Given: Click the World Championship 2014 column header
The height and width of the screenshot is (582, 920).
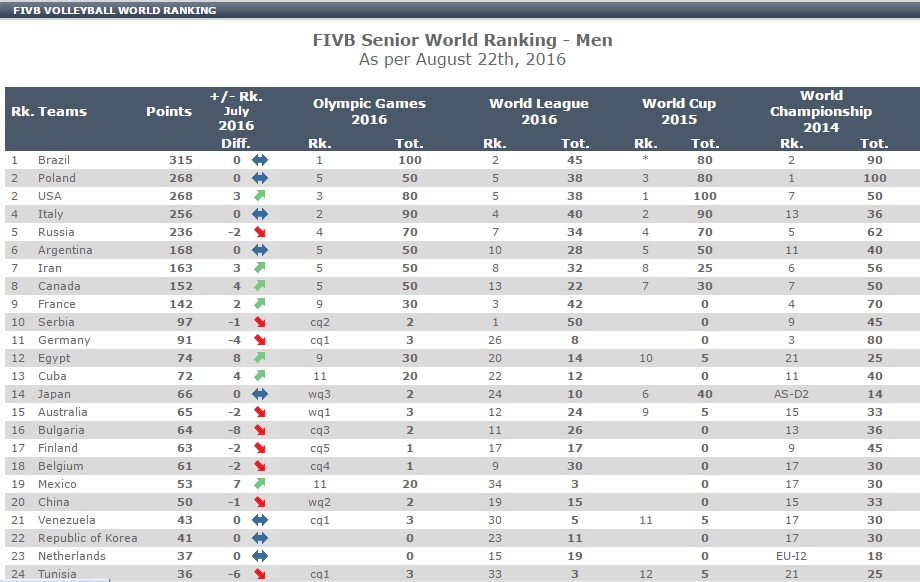Looking at the screenshot, I should (x=820, y=111).
